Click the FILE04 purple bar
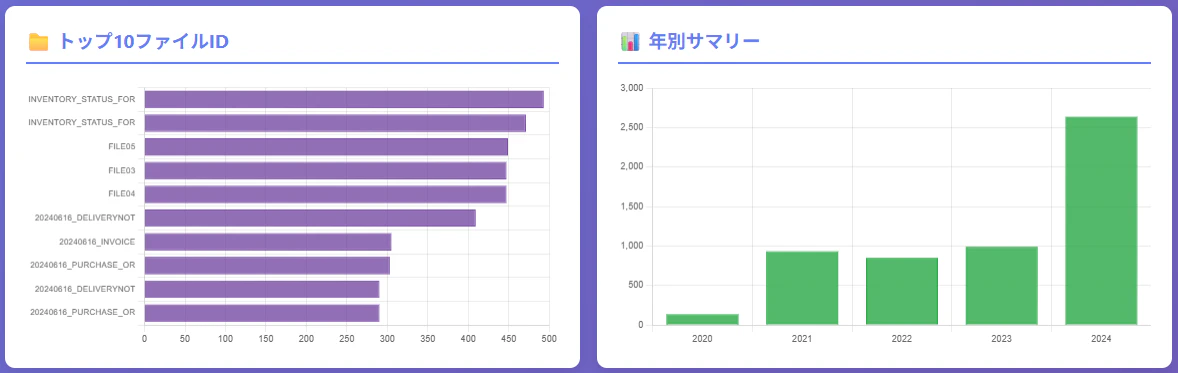This screenshot has height=373, width=1178. tap(325, 195)
